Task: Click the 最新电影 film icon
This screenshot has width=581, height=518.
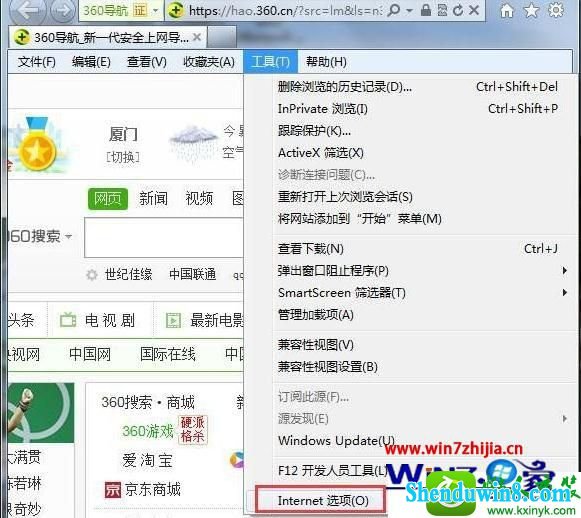Action: coord(173,320)
